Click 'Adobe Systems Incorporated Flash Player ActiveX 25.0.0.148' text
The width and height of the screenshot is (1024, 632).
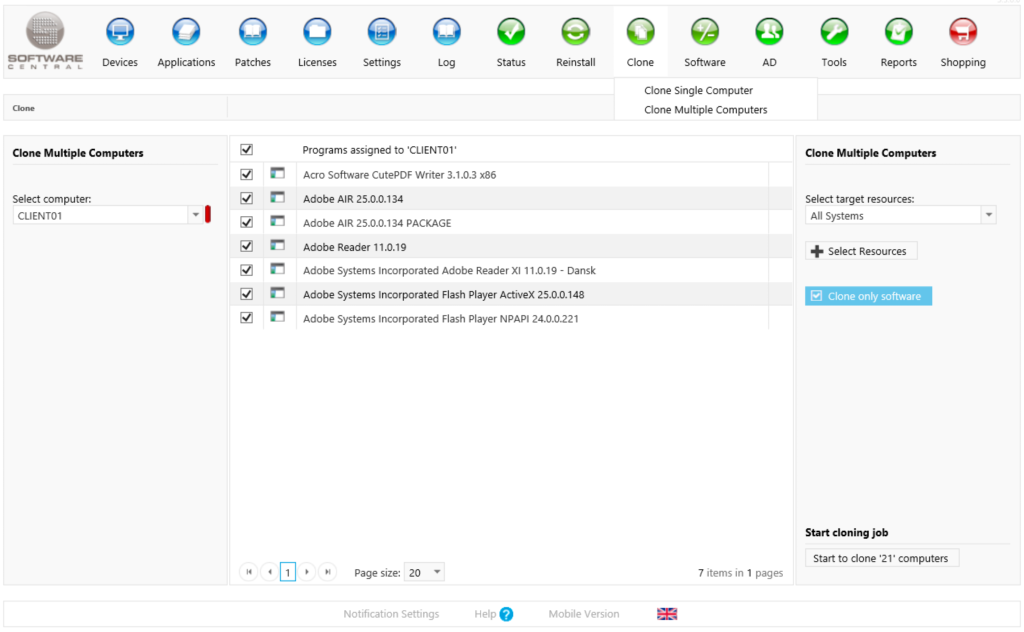tap(443, 294)
